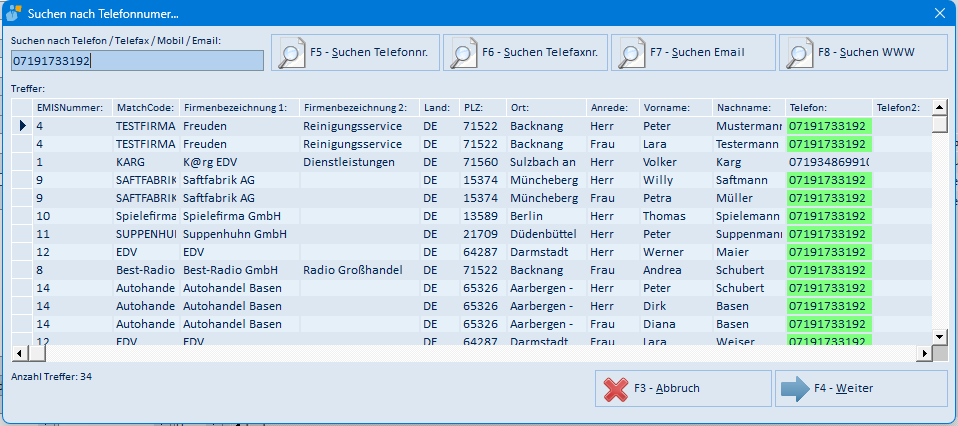Viewport: 958px width, 426px height.
Task: Click the Suppenhuhn GmbH company cell
Action: click(240, 234)
